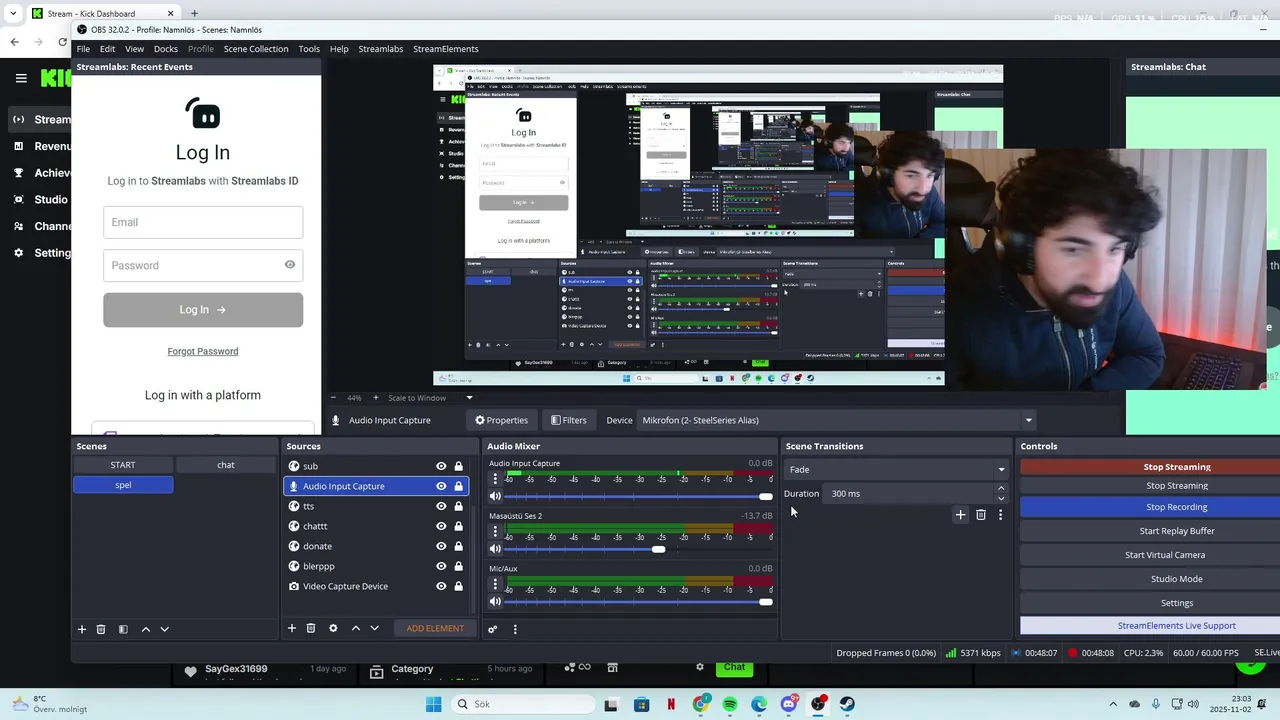Open the Edit menu
The image size is (1280, 720).
click(107, 49)
